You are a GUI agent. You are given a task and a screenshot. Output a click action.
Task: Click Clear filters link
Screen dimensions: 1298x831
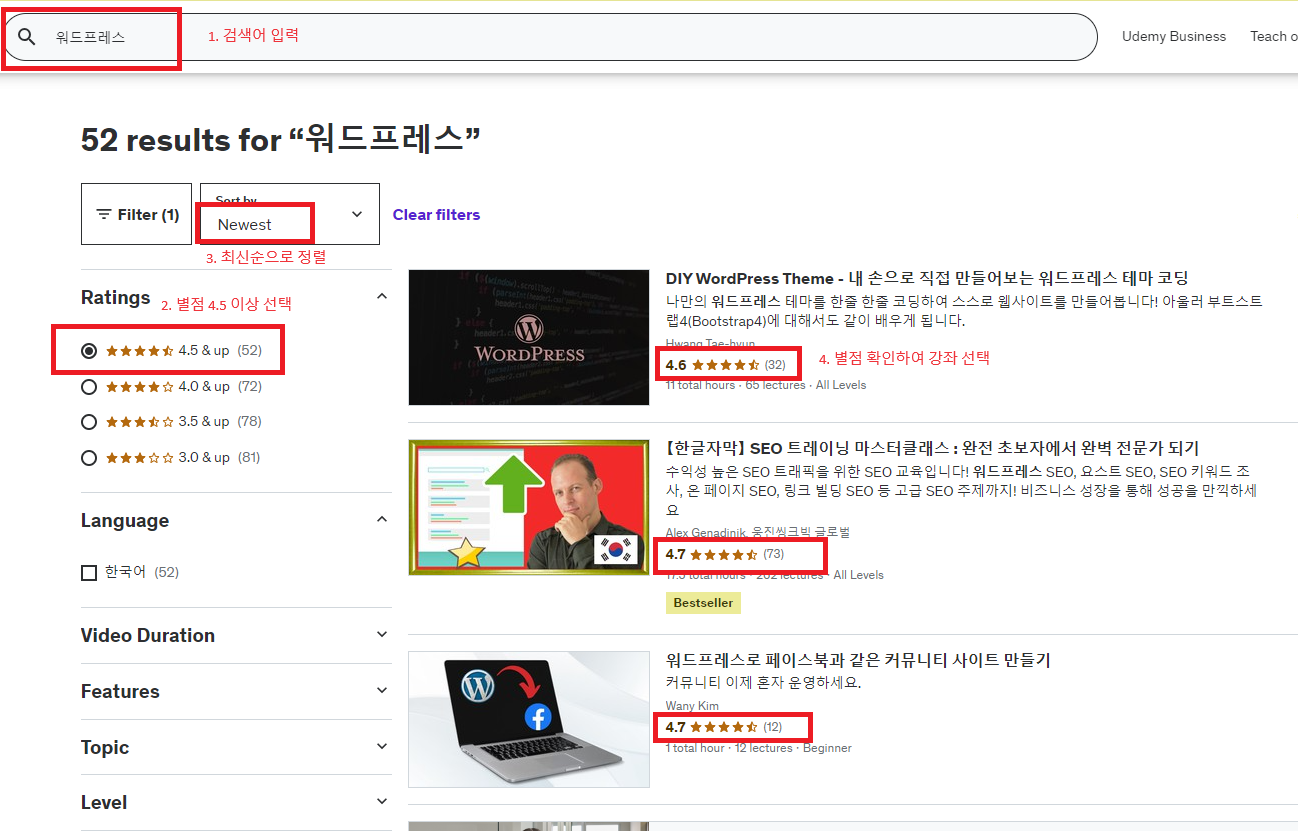436,215
